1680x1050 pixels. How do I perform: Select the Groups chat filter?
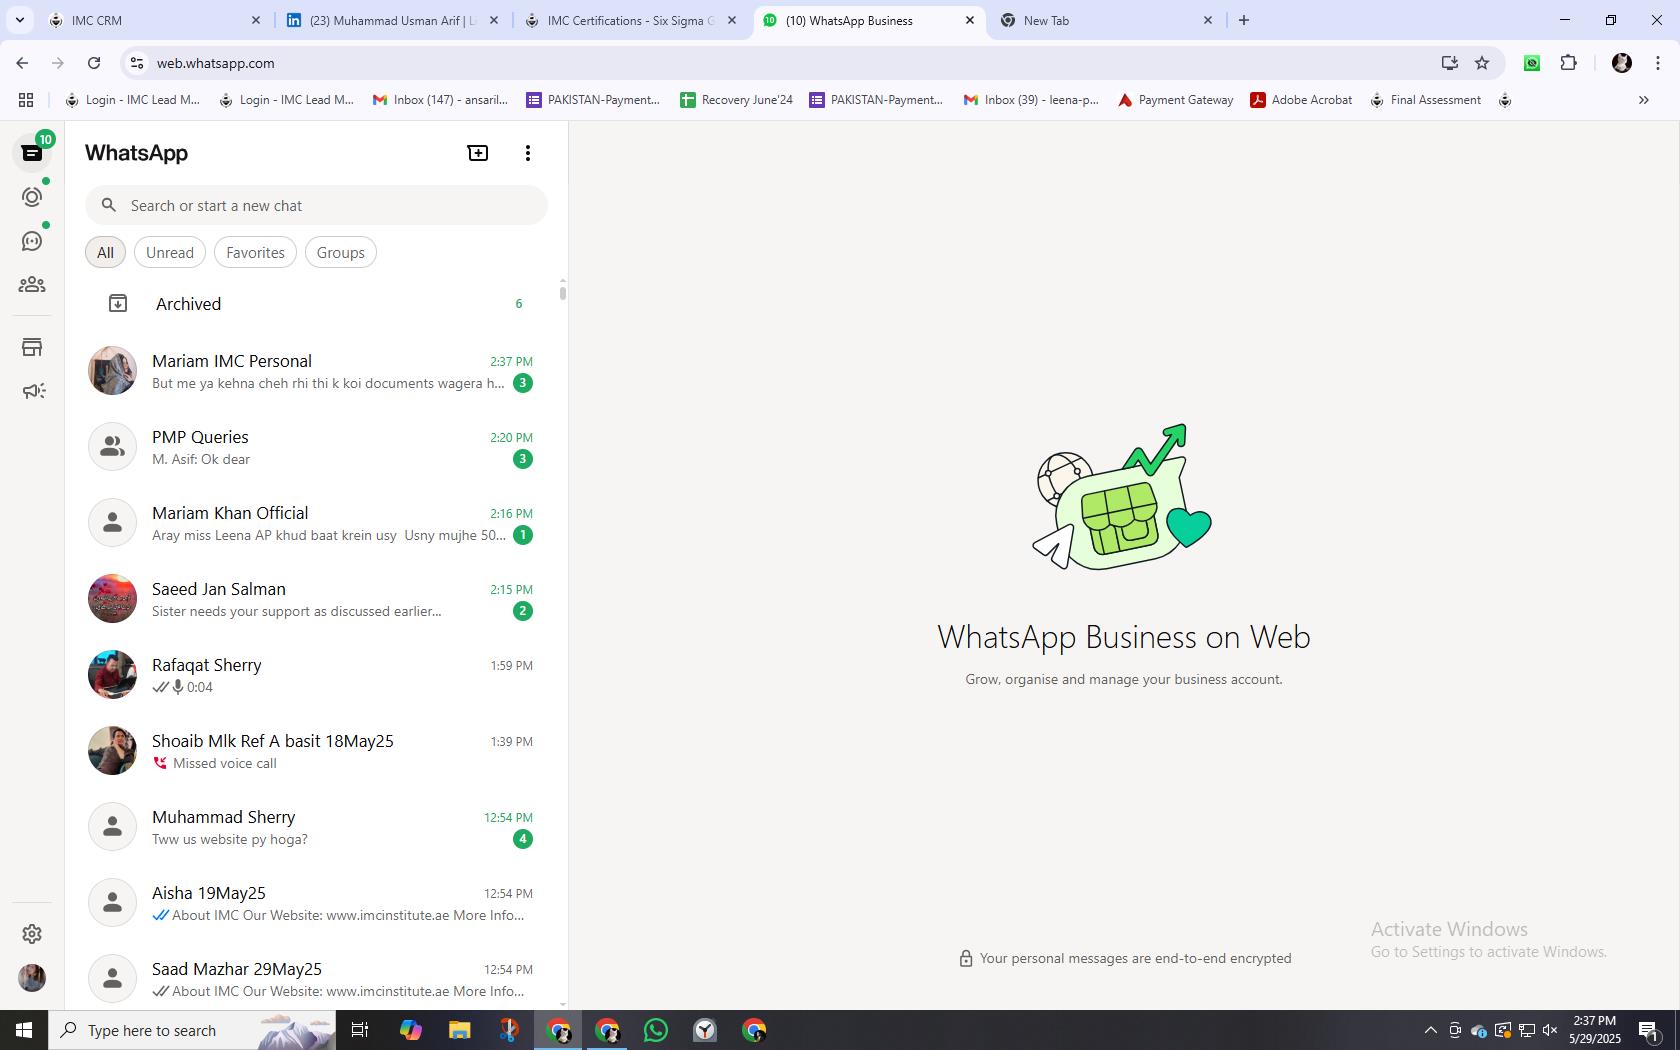point(340,252)
